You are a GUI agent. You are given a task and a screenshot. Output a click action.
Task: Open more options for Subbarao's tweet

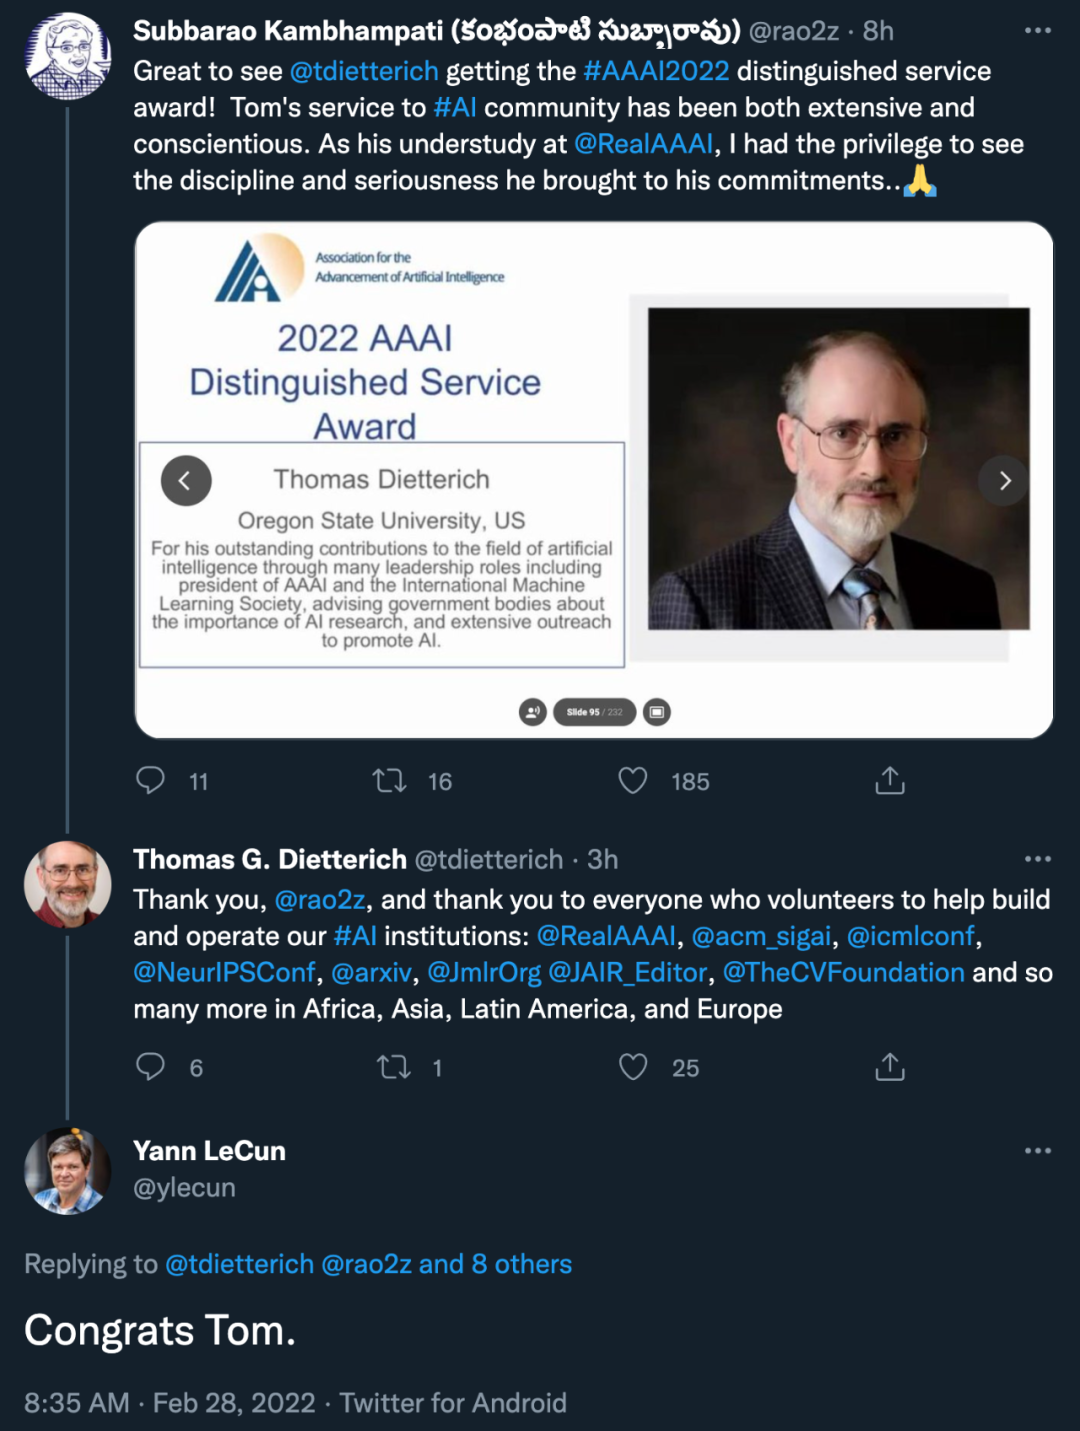[1037, 31]
